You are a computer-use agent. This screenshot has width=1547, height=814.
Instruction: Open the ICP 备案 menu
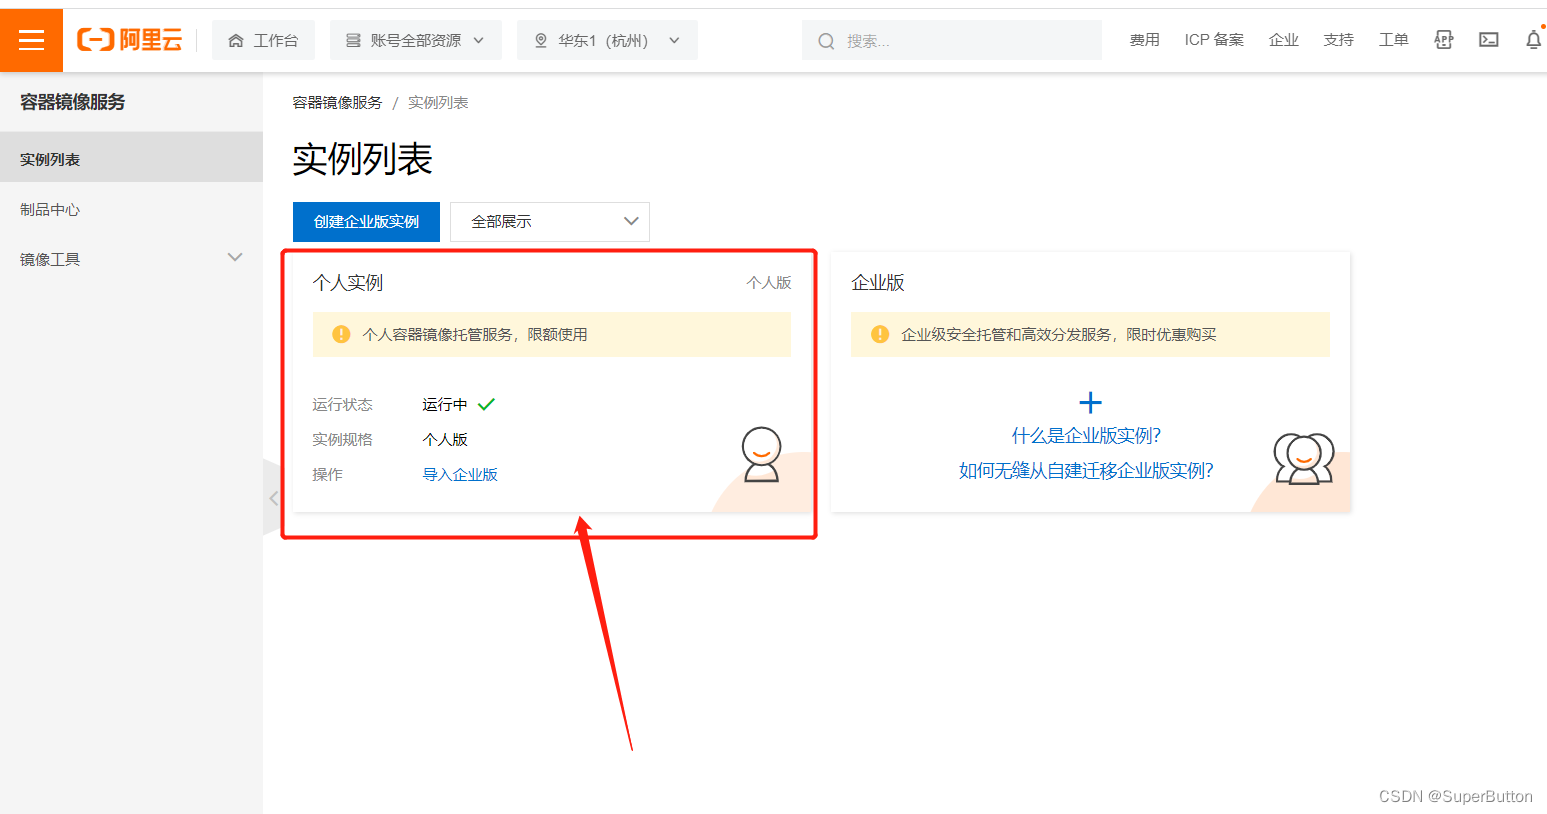(1214, 40)
